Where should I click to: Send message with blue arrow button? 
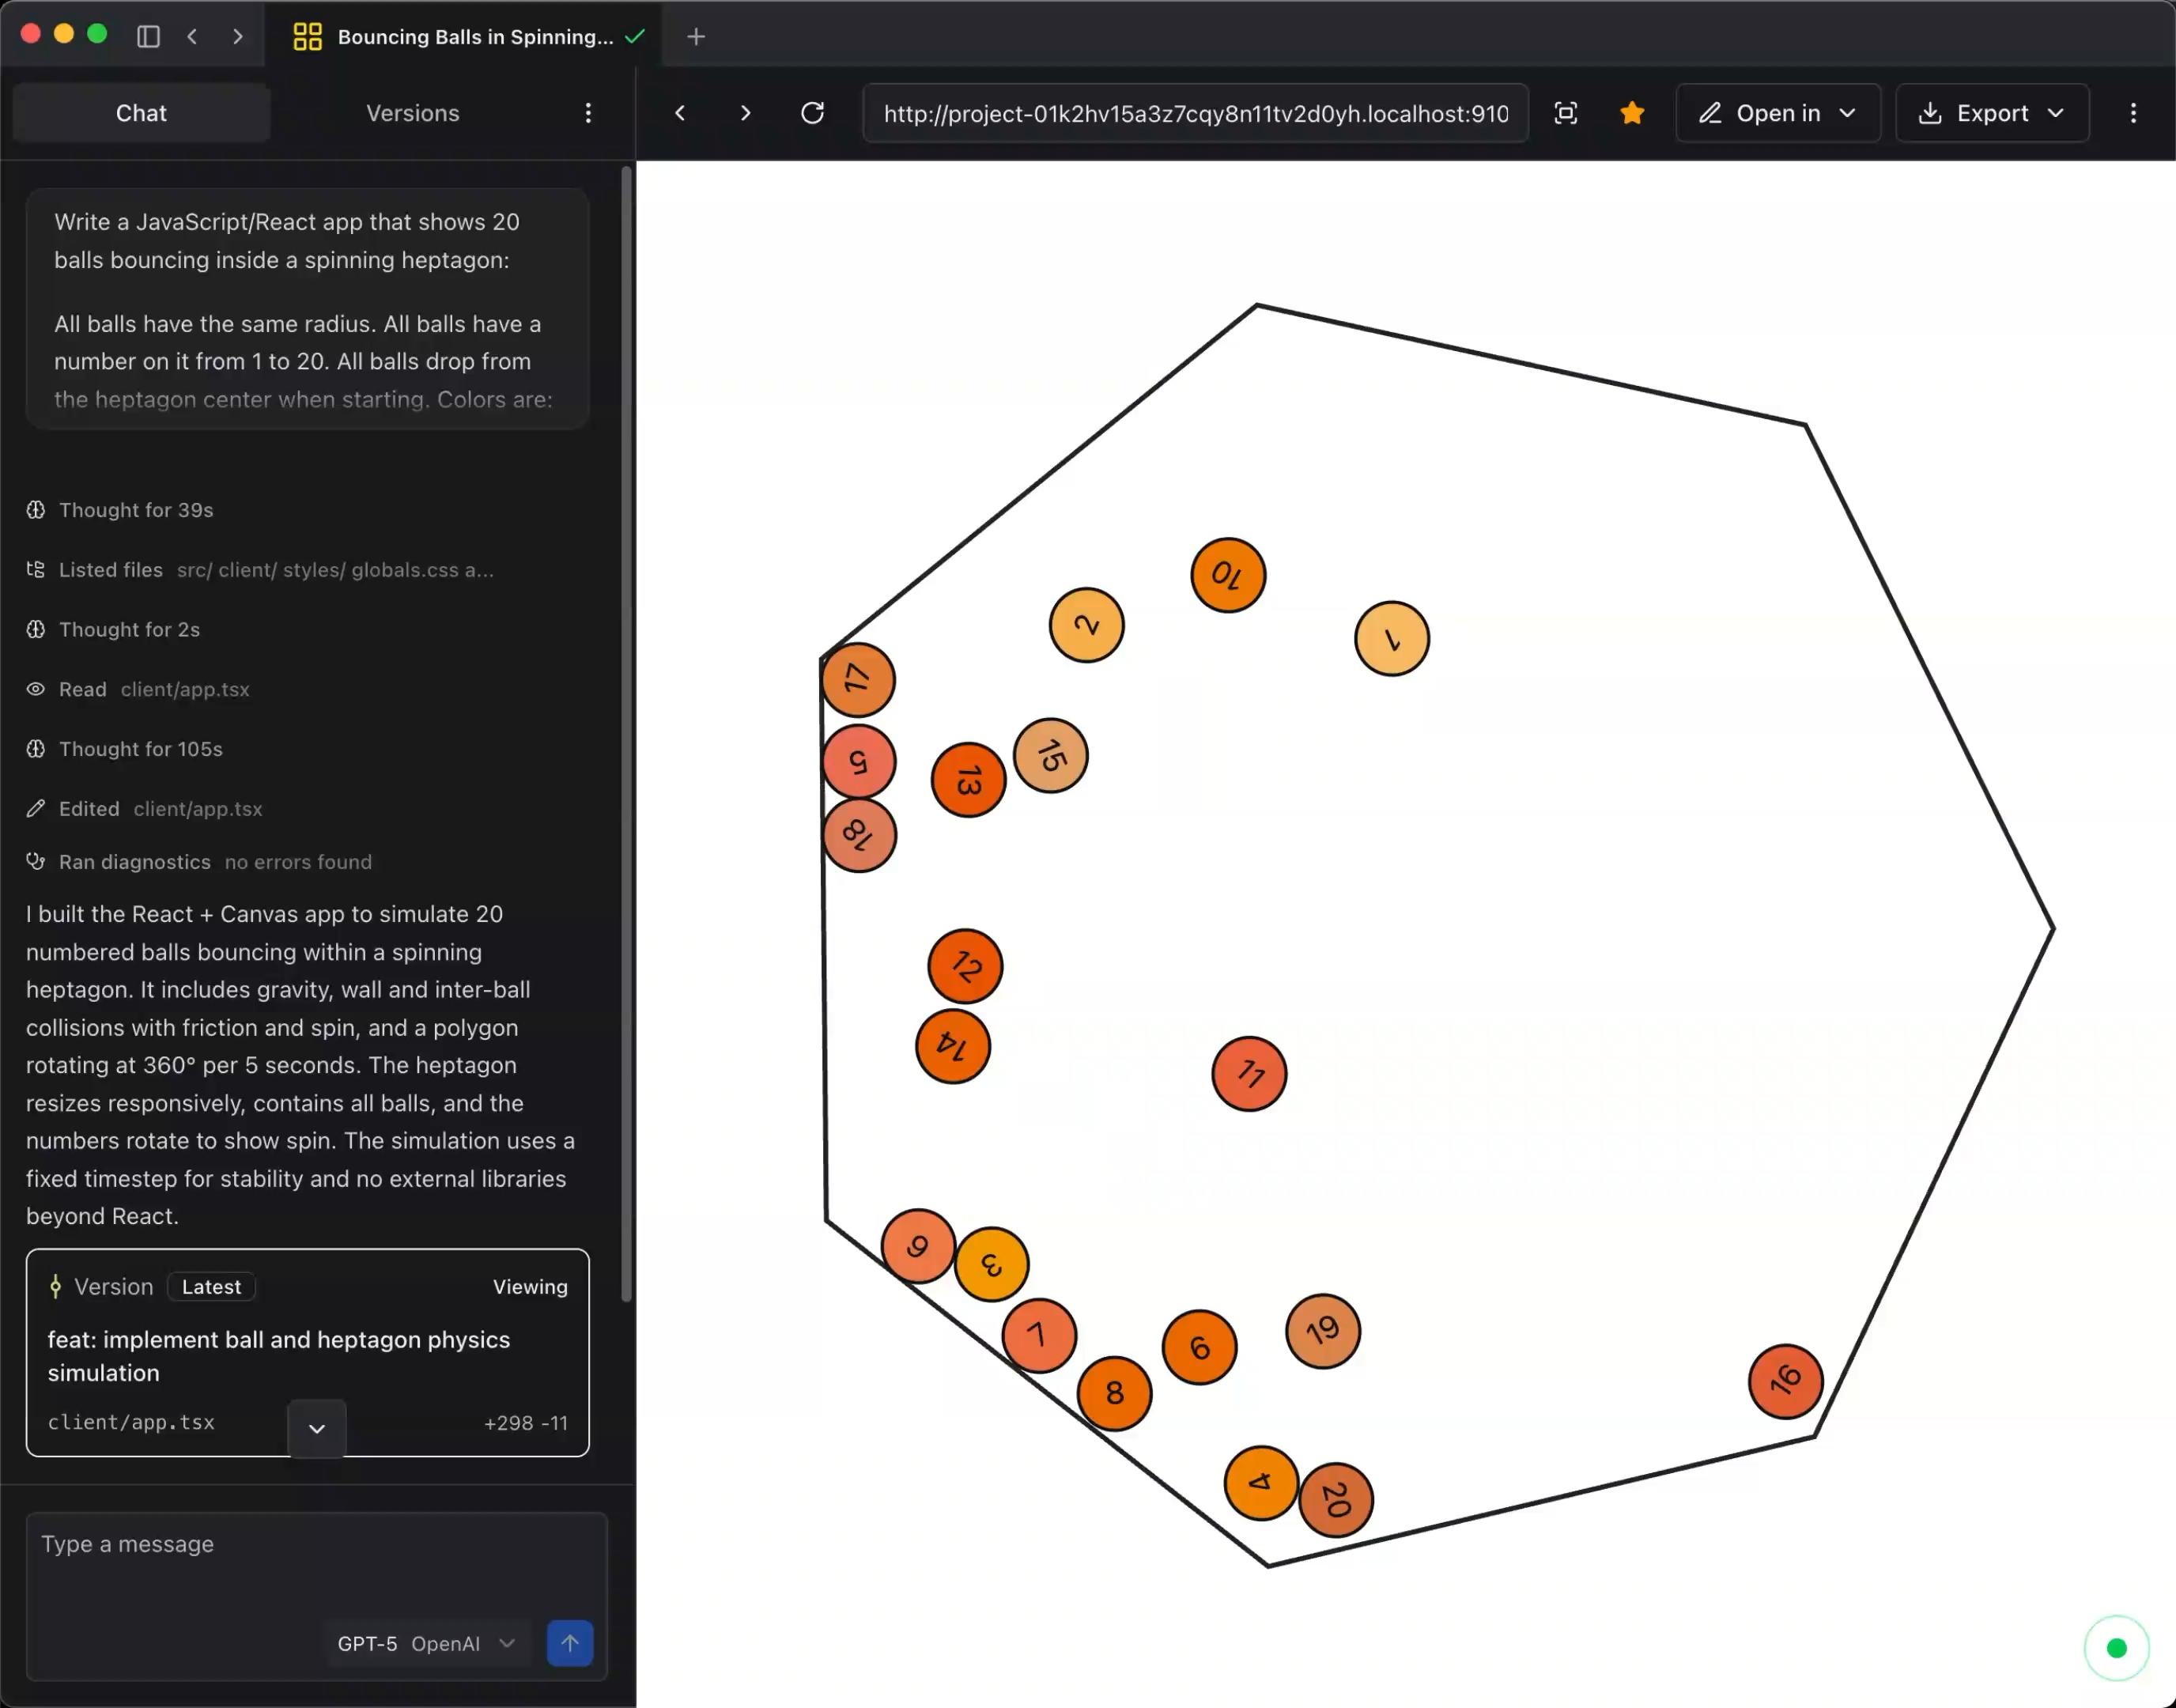pos(569,1643)
